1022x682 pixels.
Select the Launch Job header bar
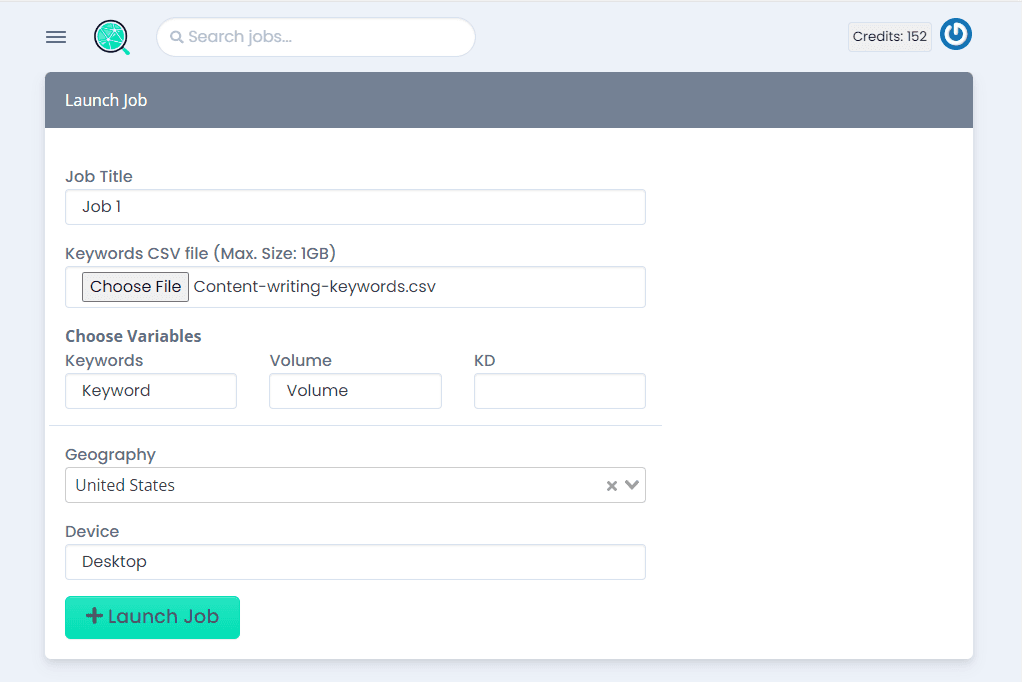pyautogui.click(x=509, y=100)
